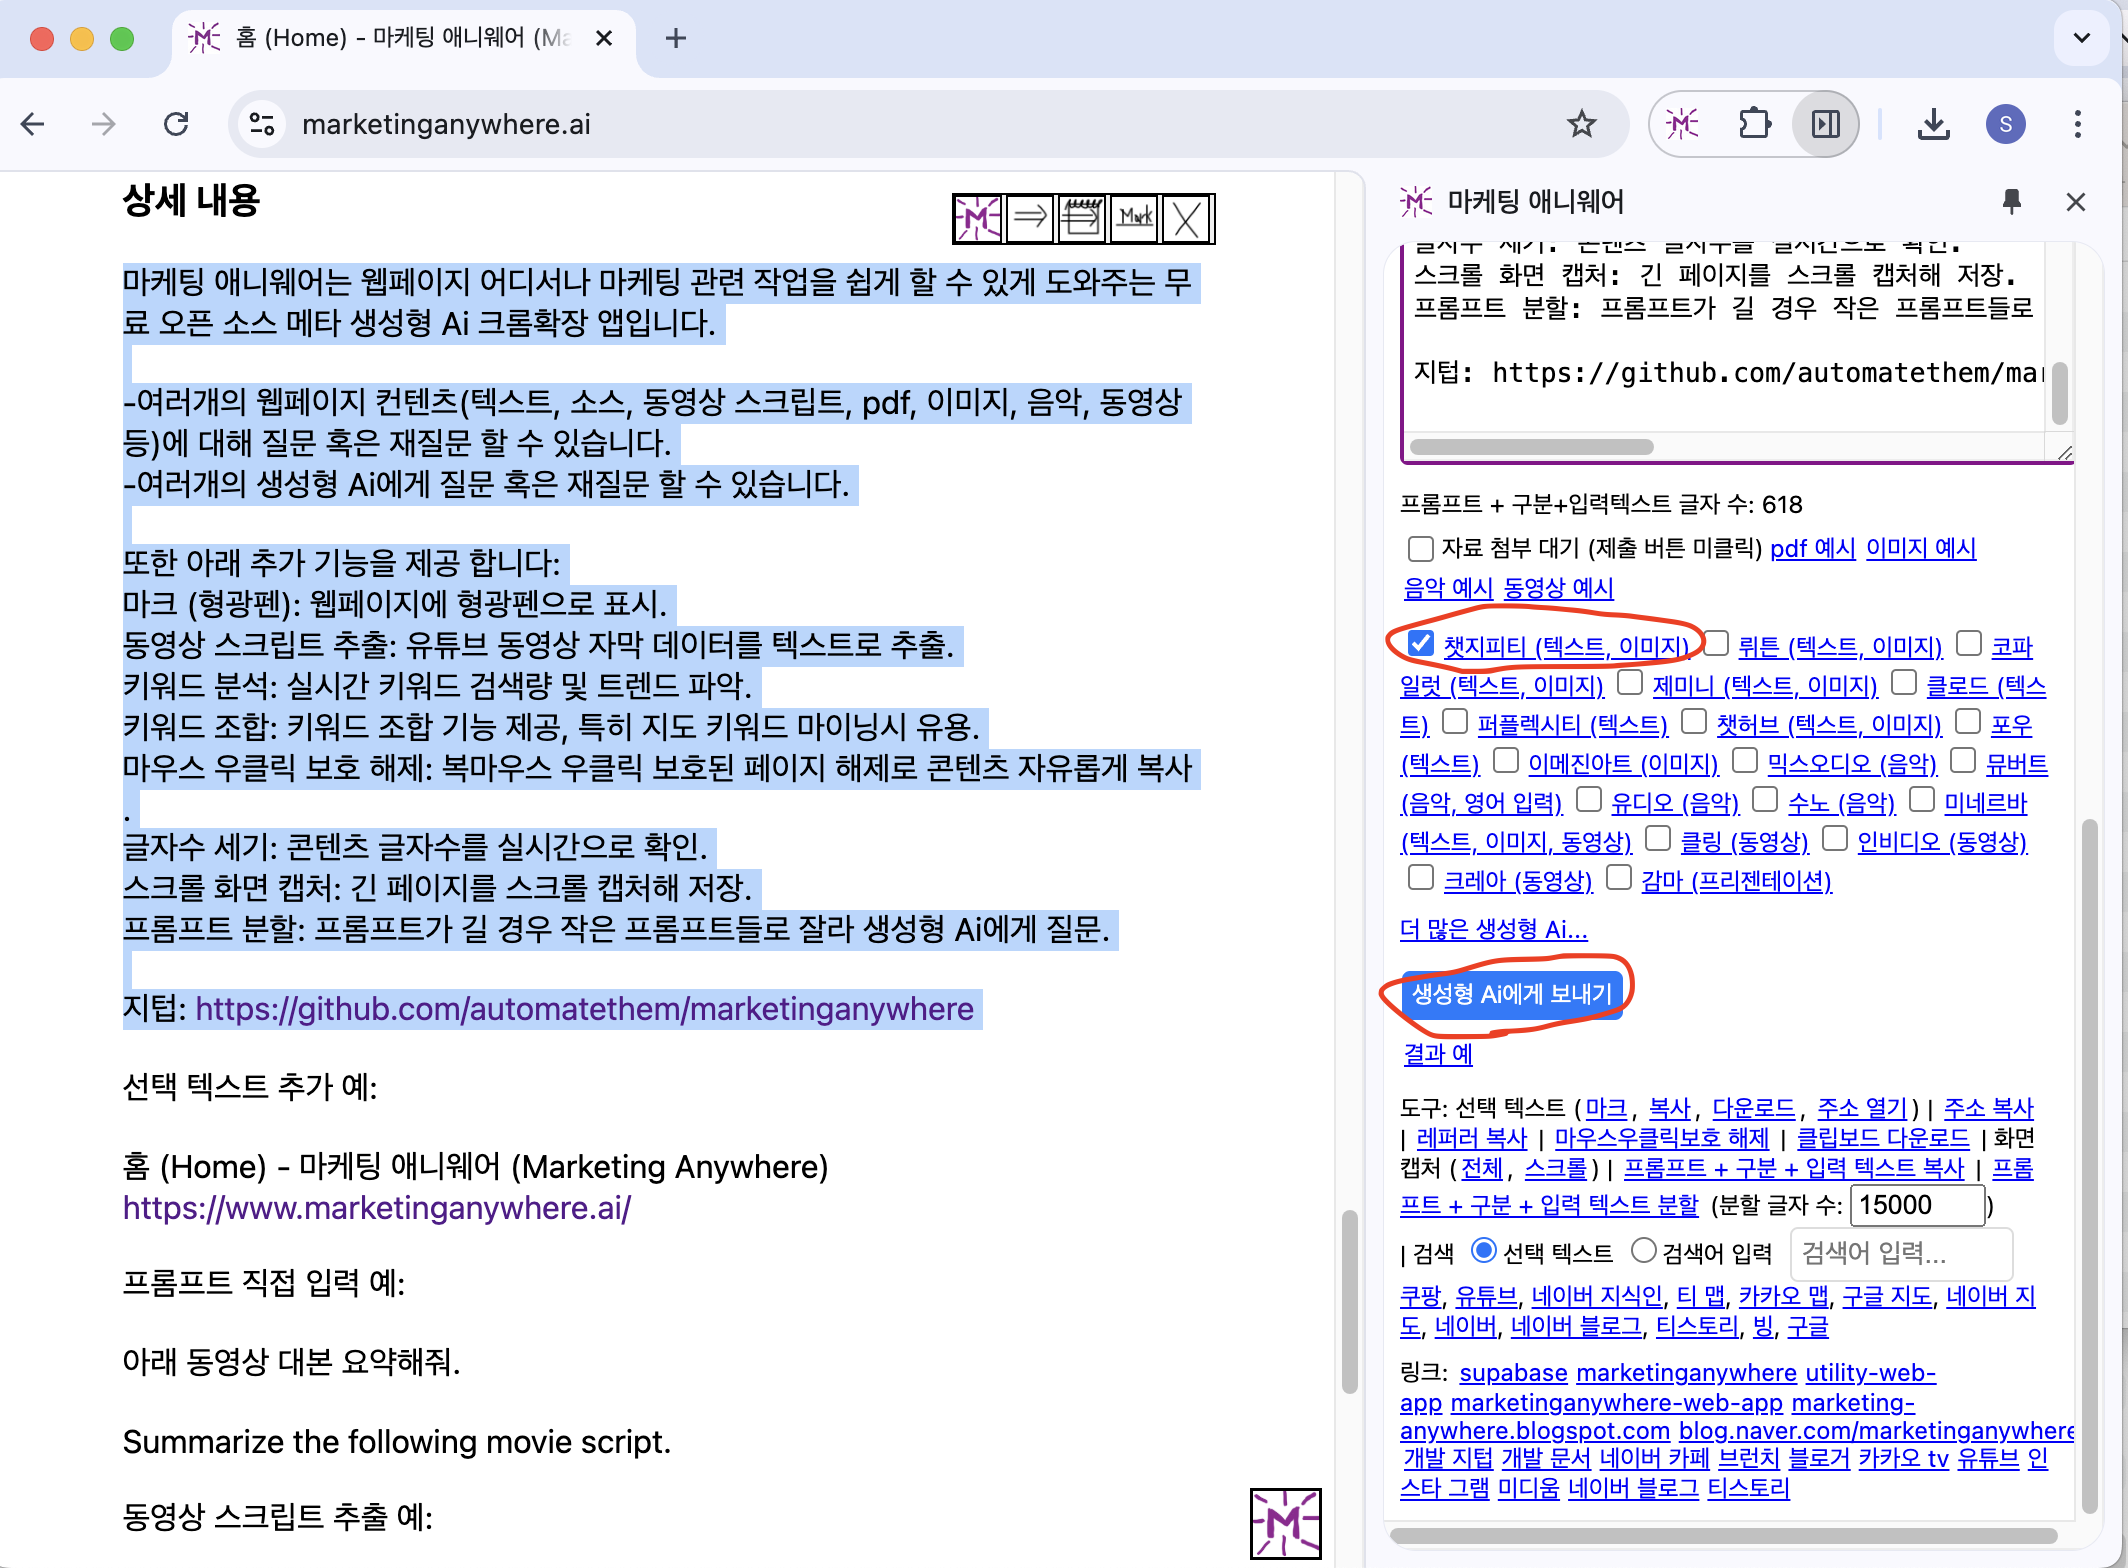Click the Mark highlighter icon

coord(1135,218)
